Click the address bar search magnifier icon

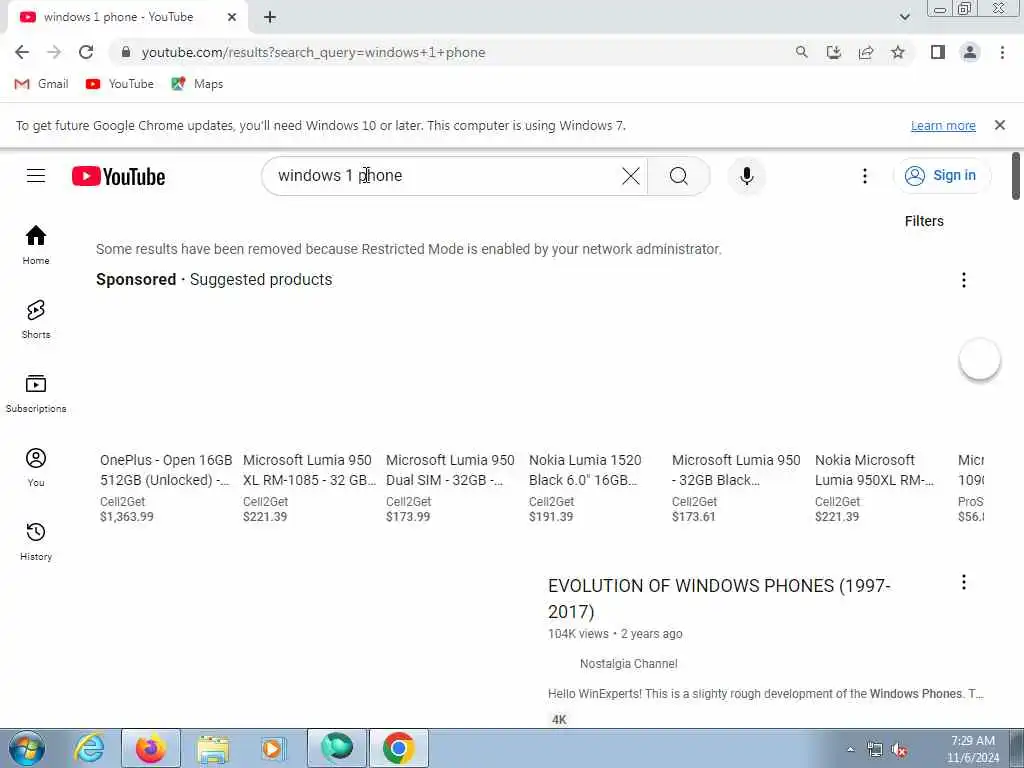point(801,52)
